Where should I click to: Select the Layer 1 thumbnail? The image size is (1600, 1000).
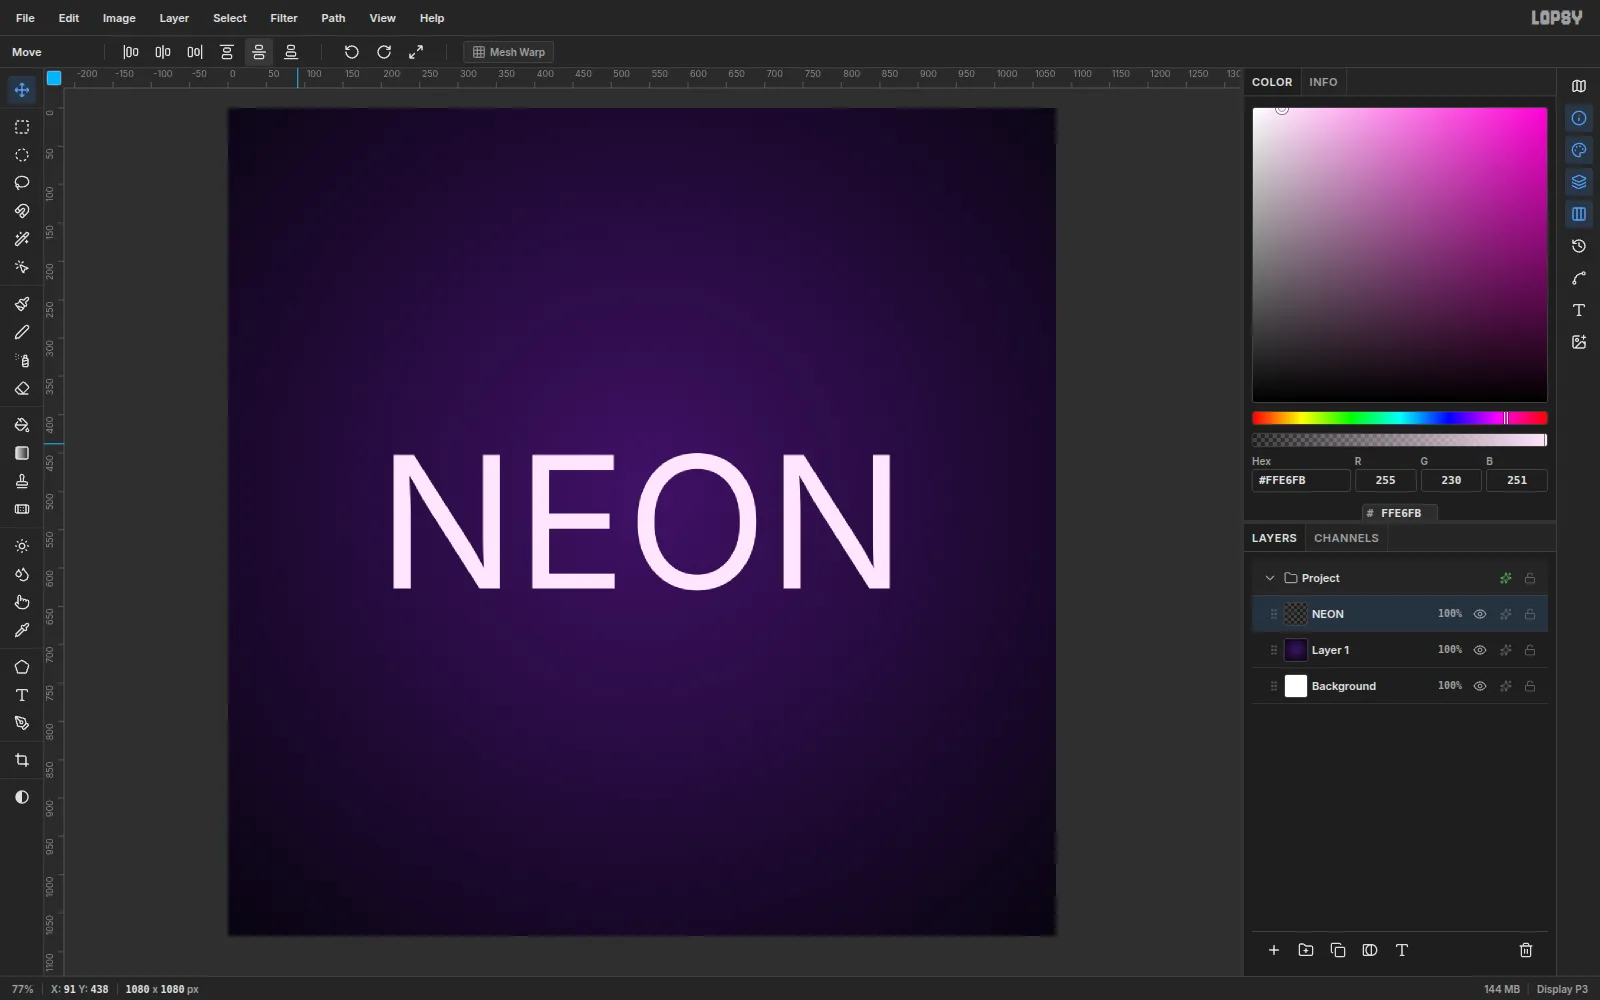click(x=1296, y=650)
